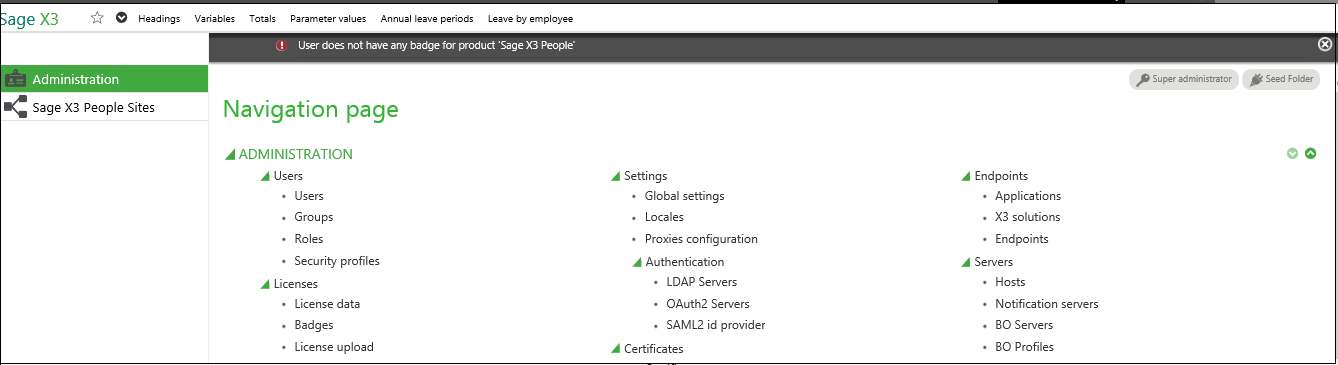Collapse all sections with up chevron
Viewport: 1338px width, 365px height.
click(1311, 154)
